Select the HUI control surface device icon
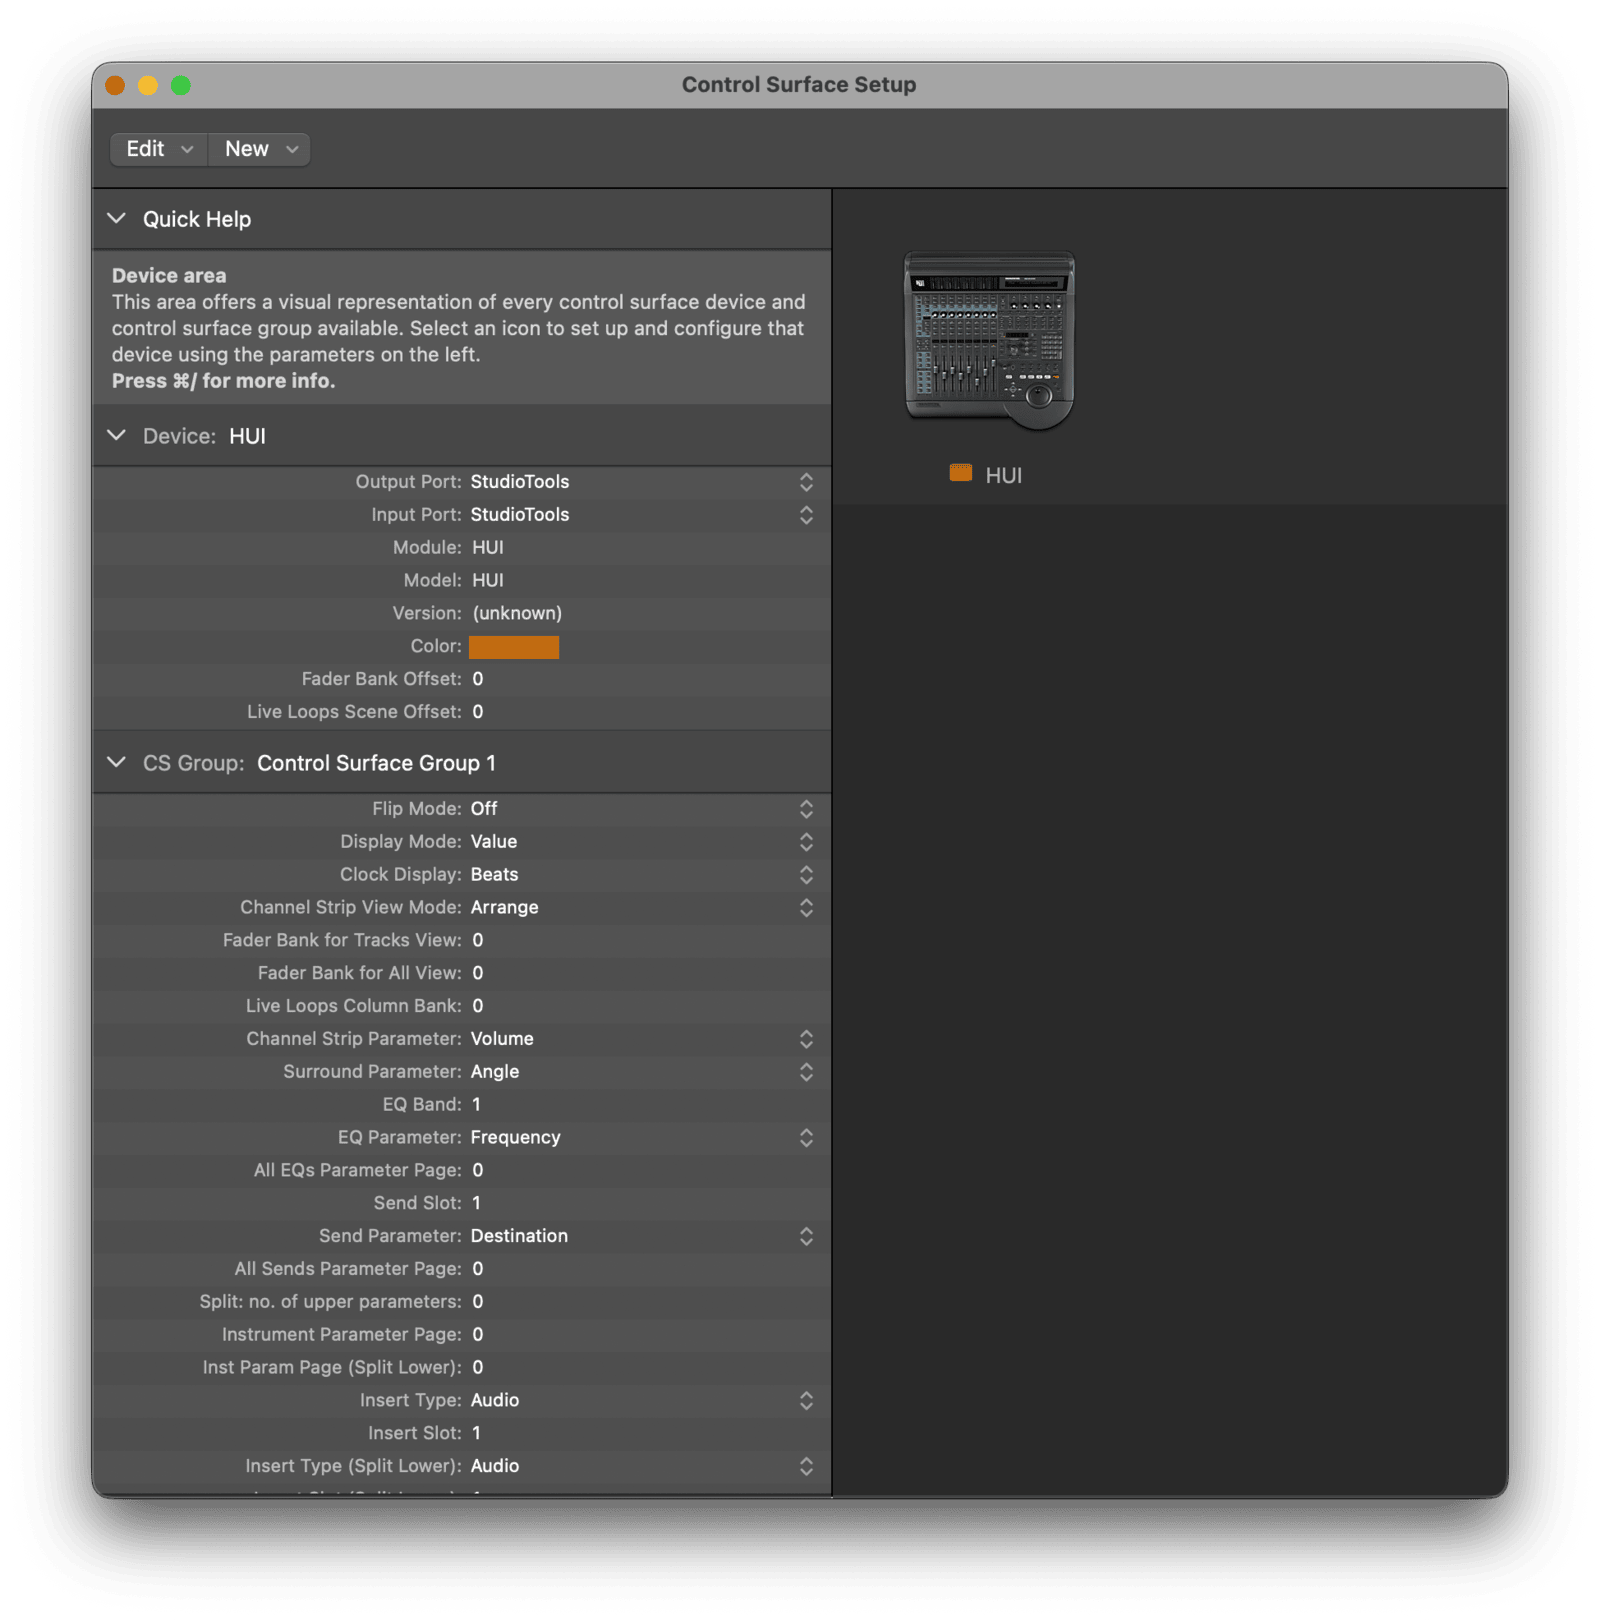The height and width of the screenshot is (1620, 1600). click(x=989, y=341)
